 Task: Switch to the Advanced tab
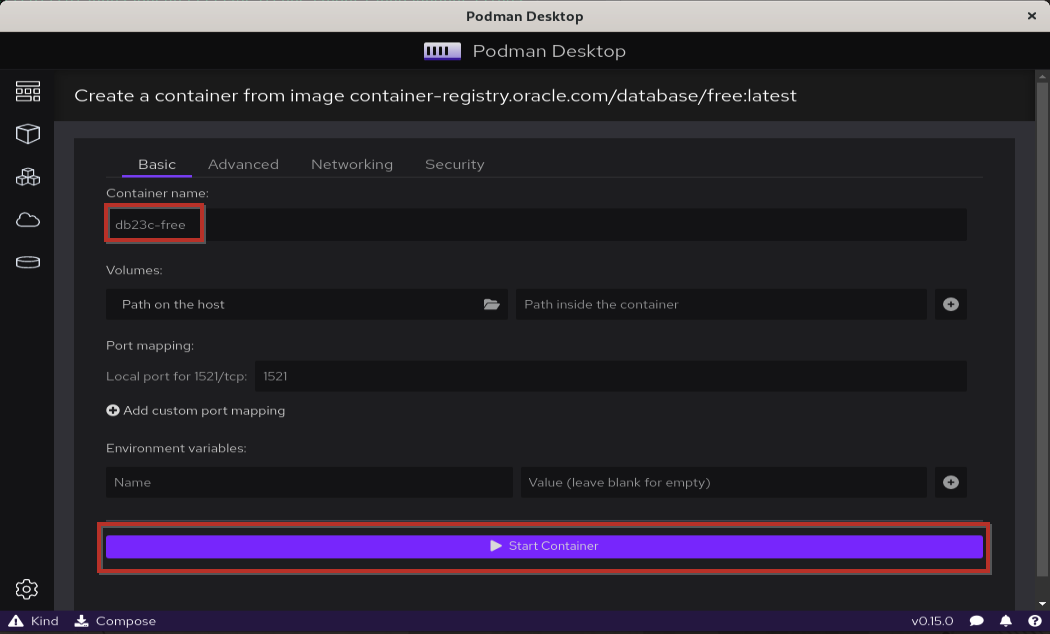243,164
